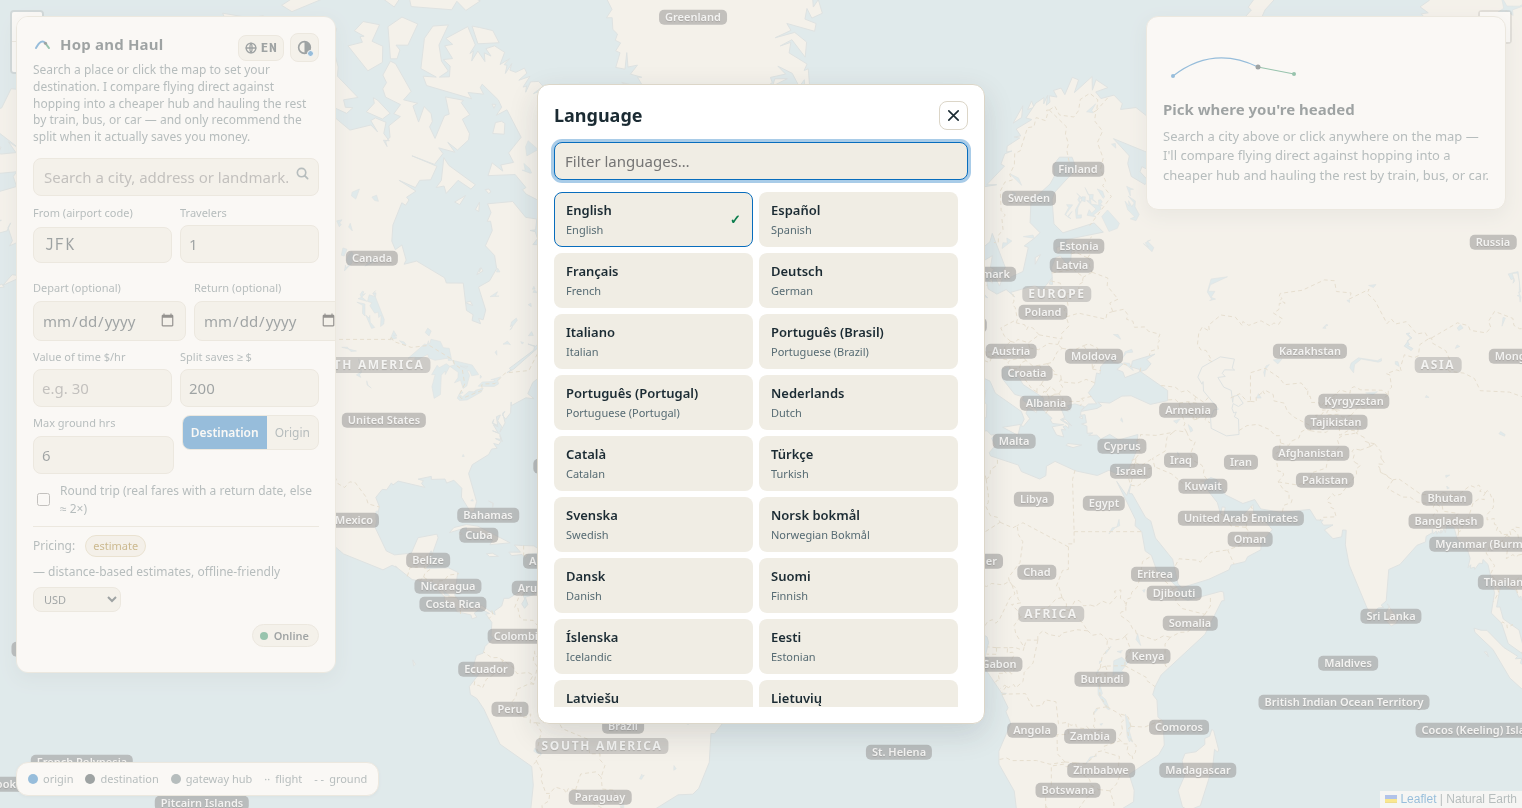The height and width of the screenshot is (808, 1522).
Task: Switch to Nederlands (Dutch)
Action: tap(858, 402)
